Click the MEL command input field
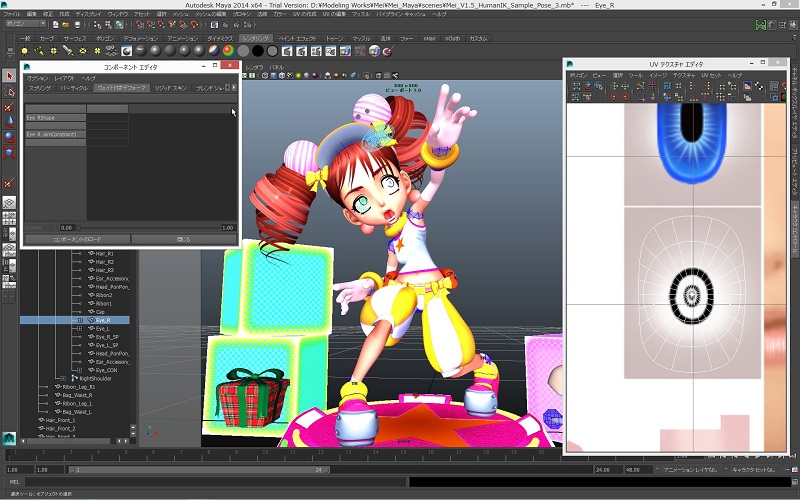This screenshot has width=800, height=500. click(215, 482)
